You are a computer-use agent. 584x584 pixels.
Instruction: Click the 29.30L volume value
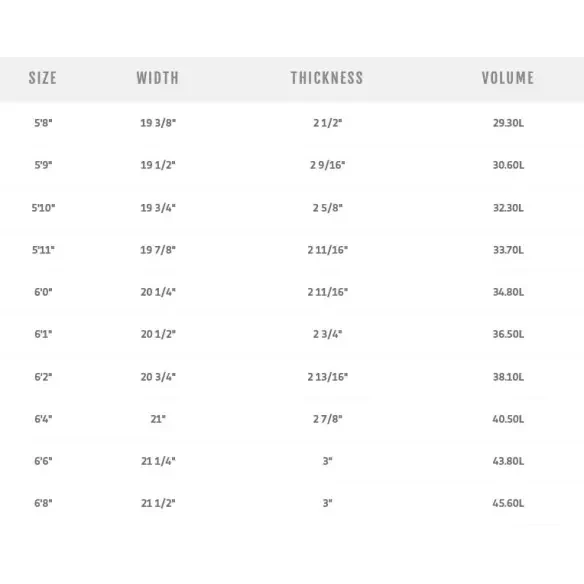tap(508, 123)
